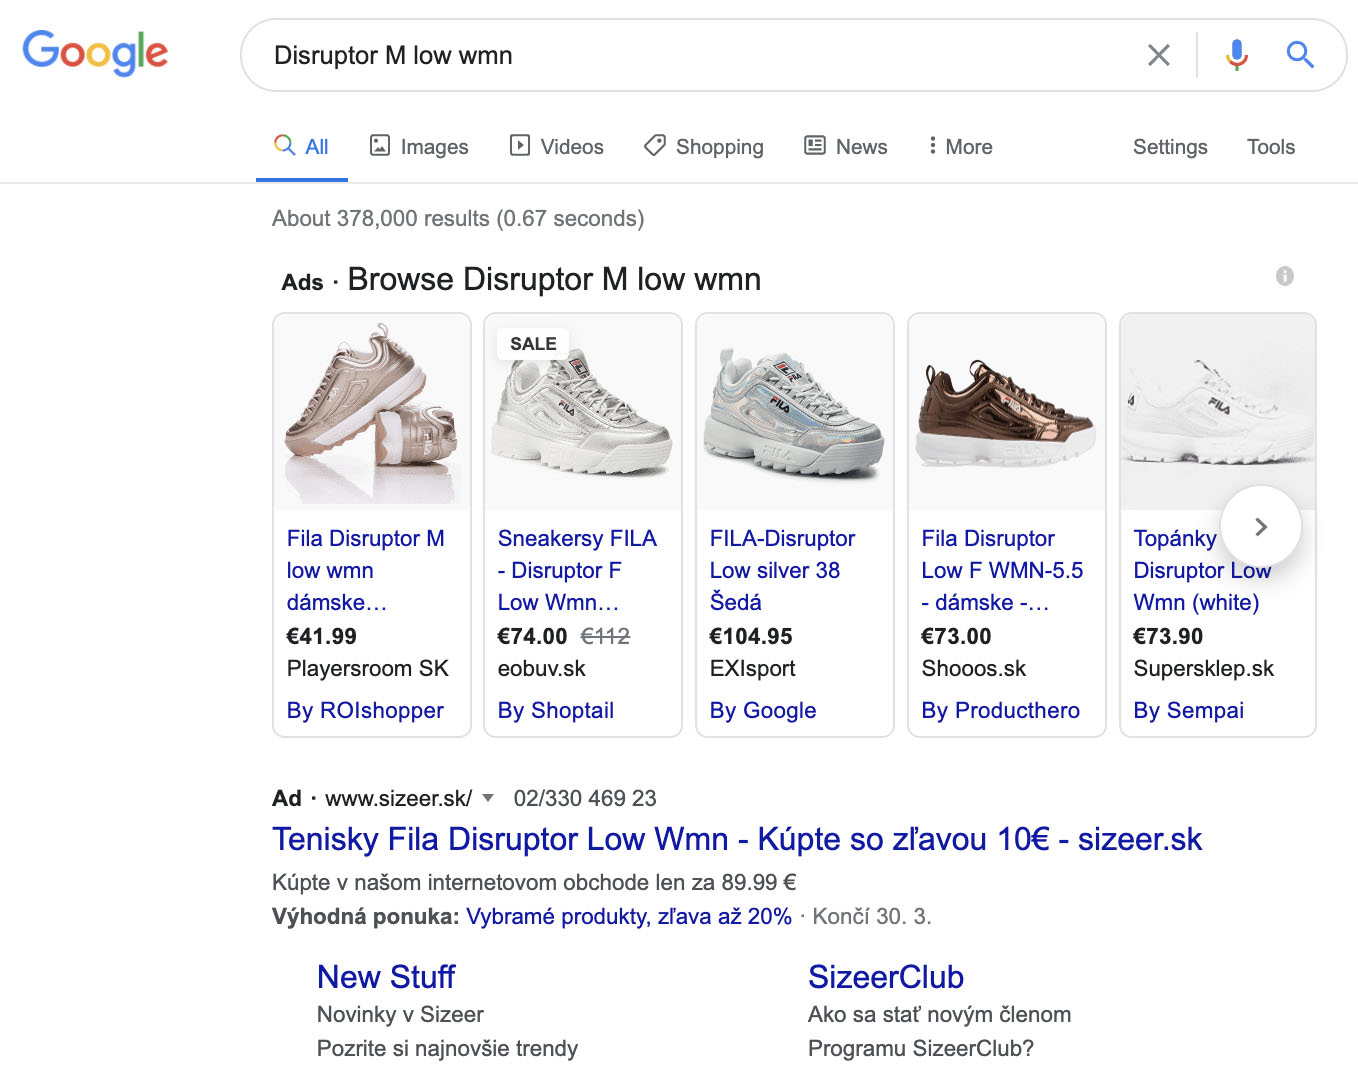Click the SALE badge on eobuv.sk product

(533, 344)
